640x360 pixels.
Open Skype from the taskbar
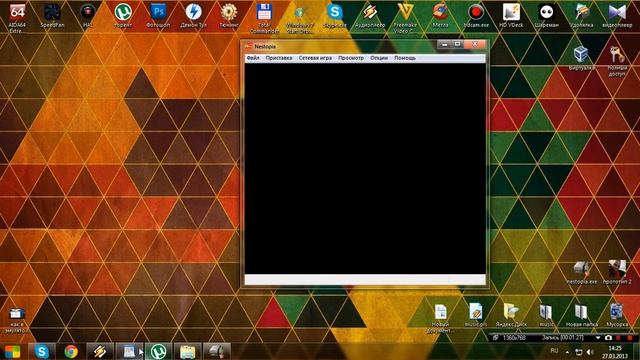(x=42, y=351)
